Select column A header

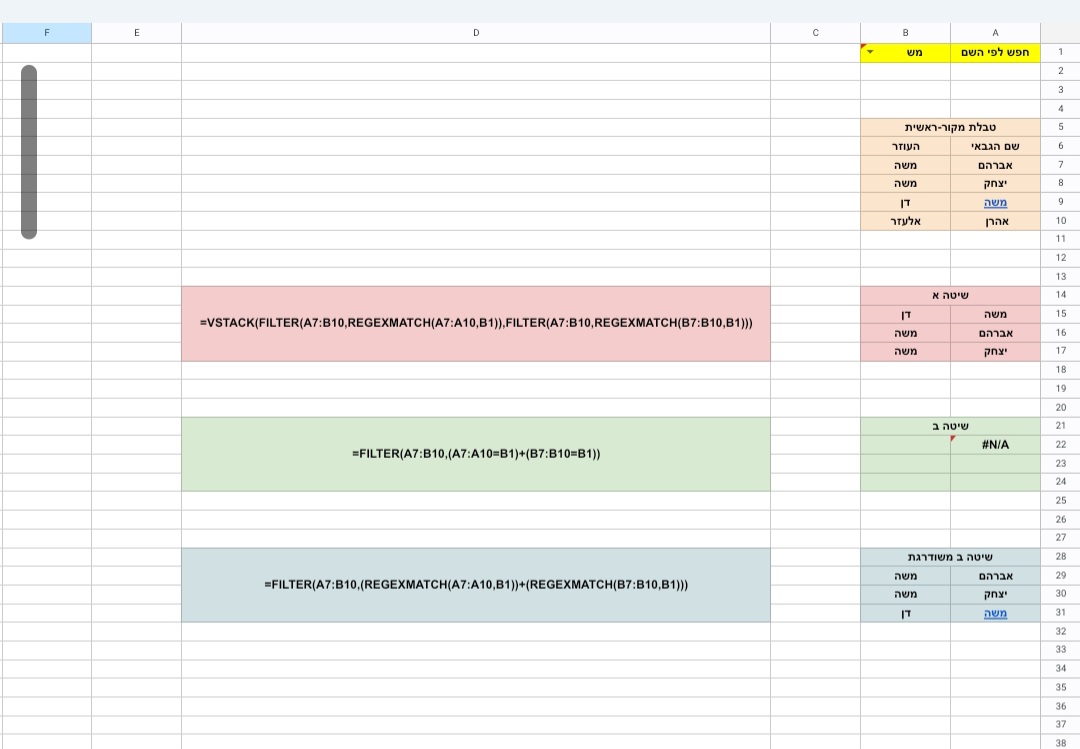pos(995,32)
